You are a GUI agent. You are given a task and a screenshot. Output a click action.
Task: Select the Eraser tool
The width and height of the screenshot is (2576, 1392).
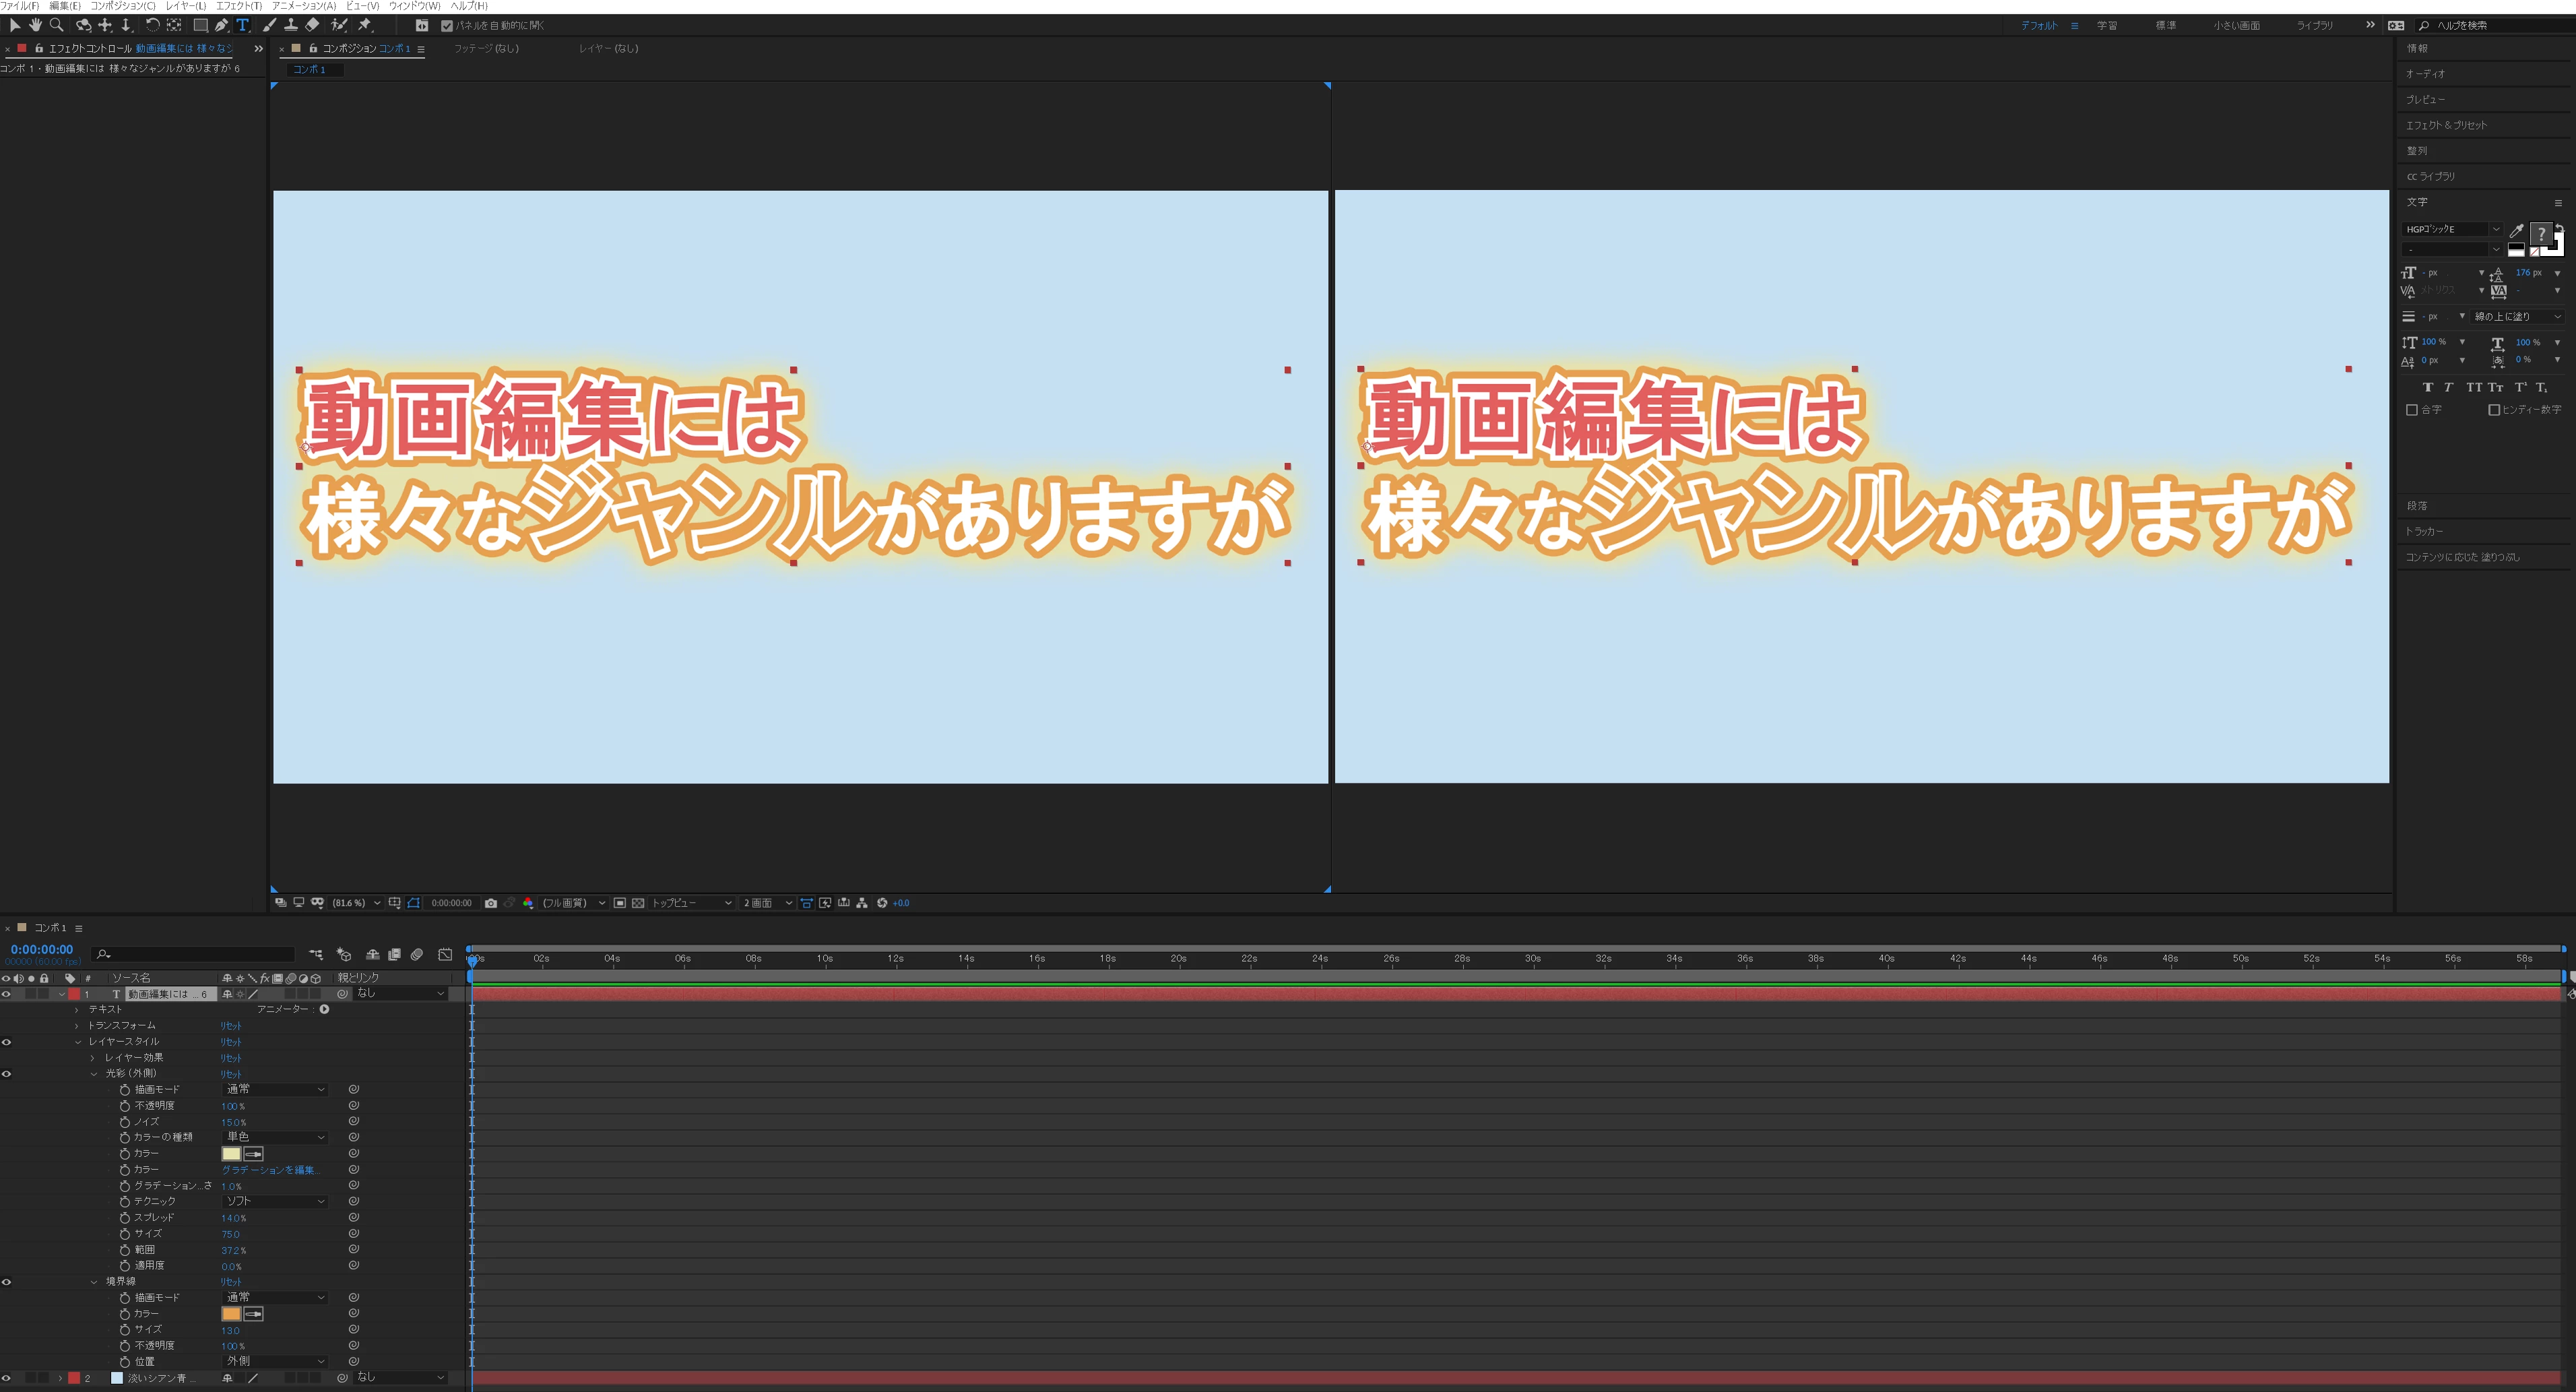click(x=312, y=25)
